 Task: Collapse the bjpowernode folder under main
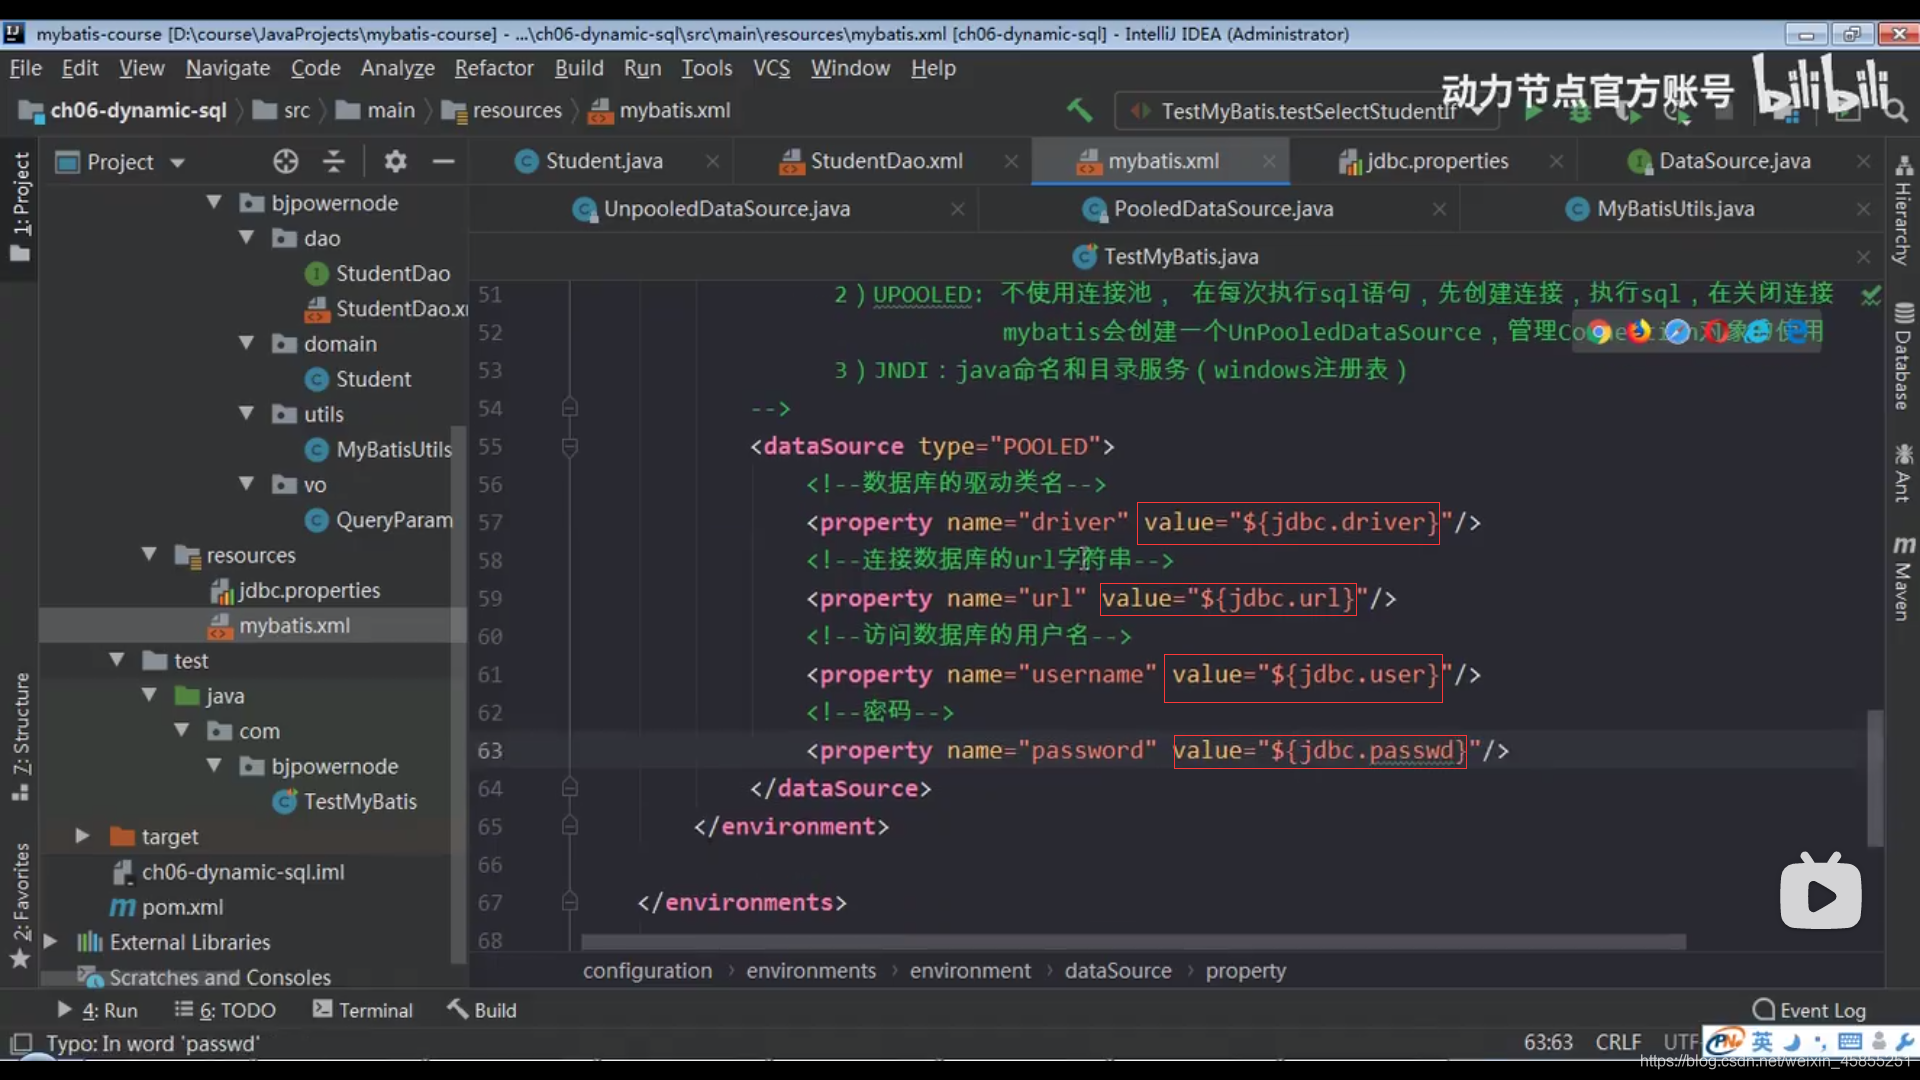click(x=214, y=203)
